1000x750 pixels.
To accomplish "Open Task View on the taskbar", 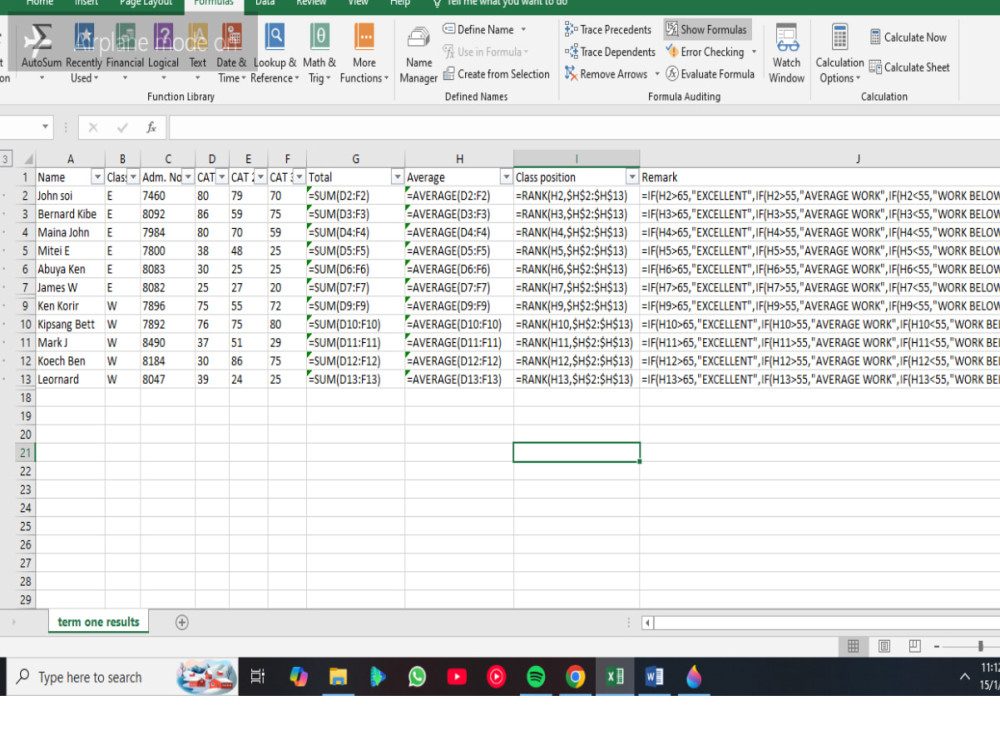I will point(258,677).
